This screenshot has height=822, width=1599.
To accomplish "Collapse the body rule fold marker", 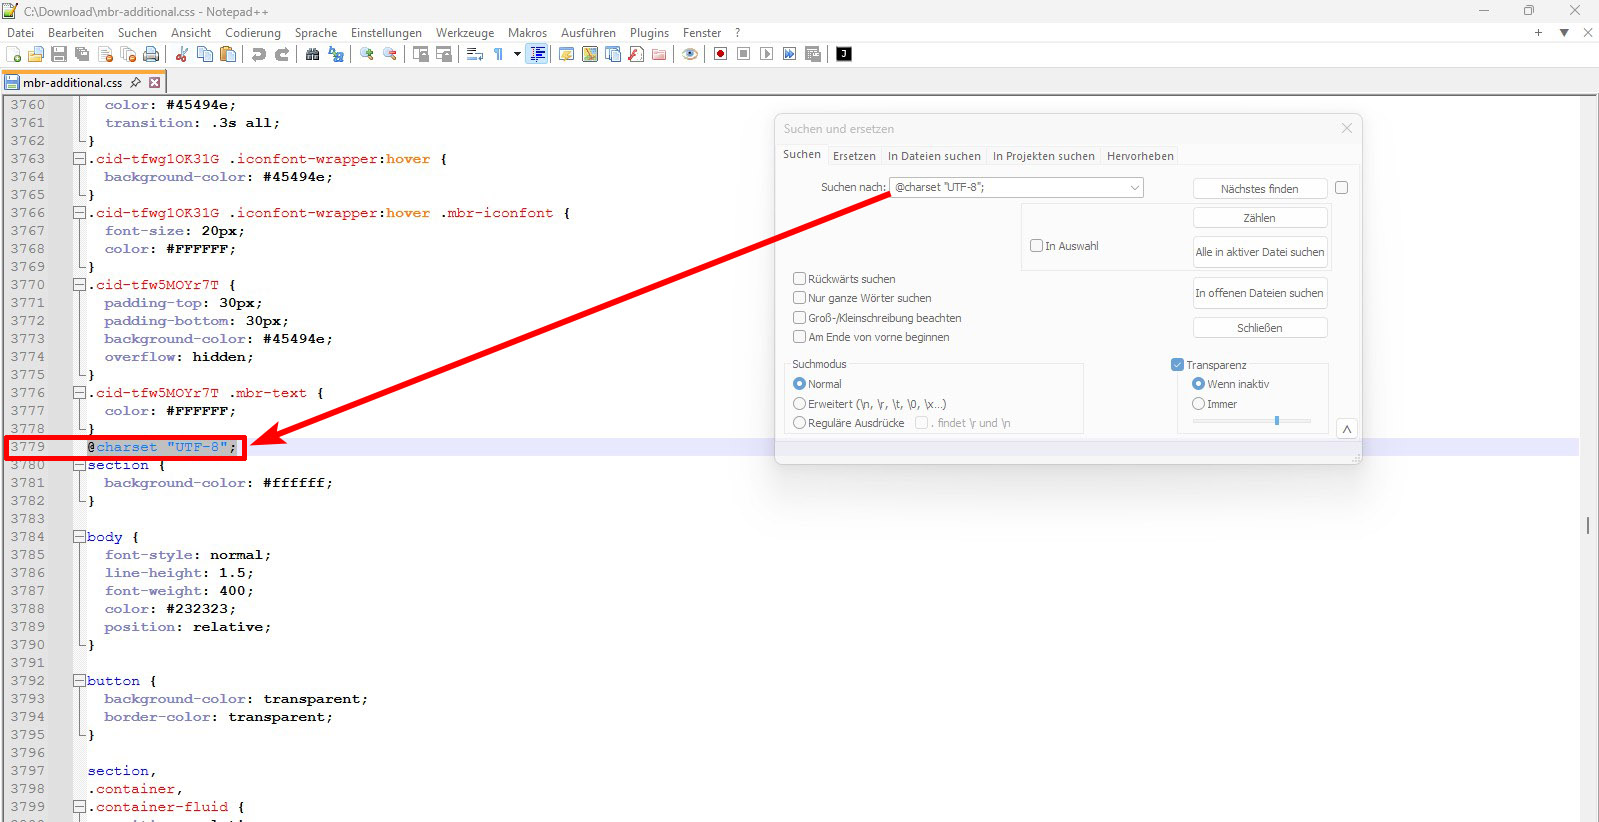I will (78, 537).
